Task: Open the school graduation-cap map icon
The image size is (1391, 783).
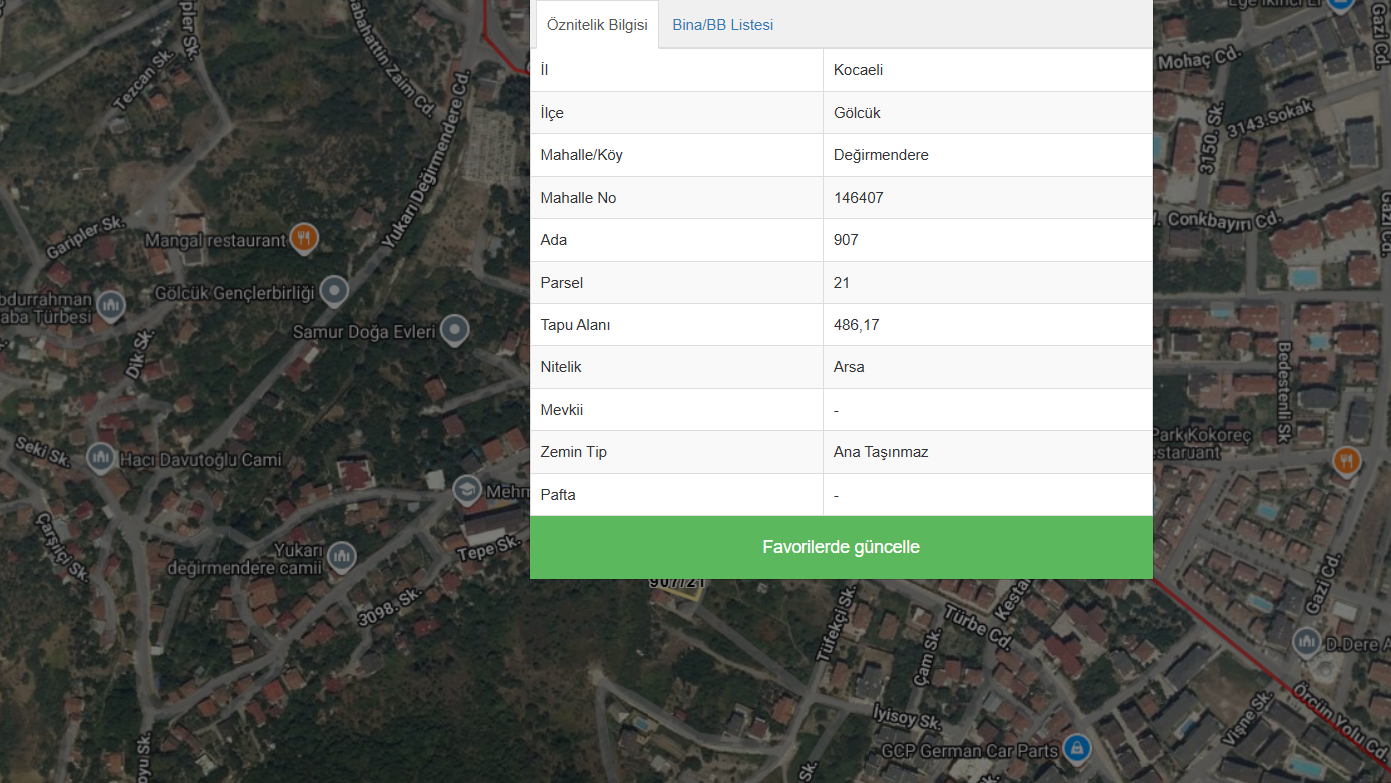Action: tap(466, 489)
